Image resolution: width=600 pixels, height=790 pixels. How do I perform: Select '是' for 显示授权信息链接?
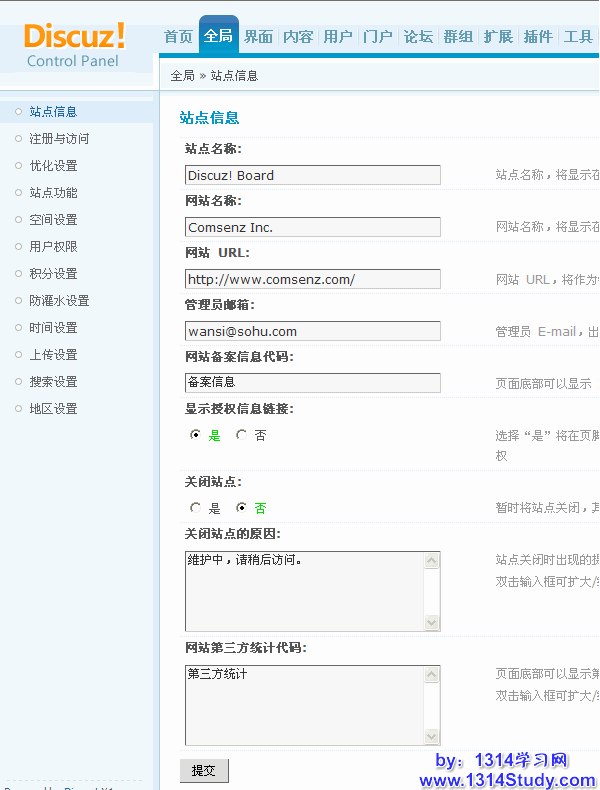pos(195,436)
